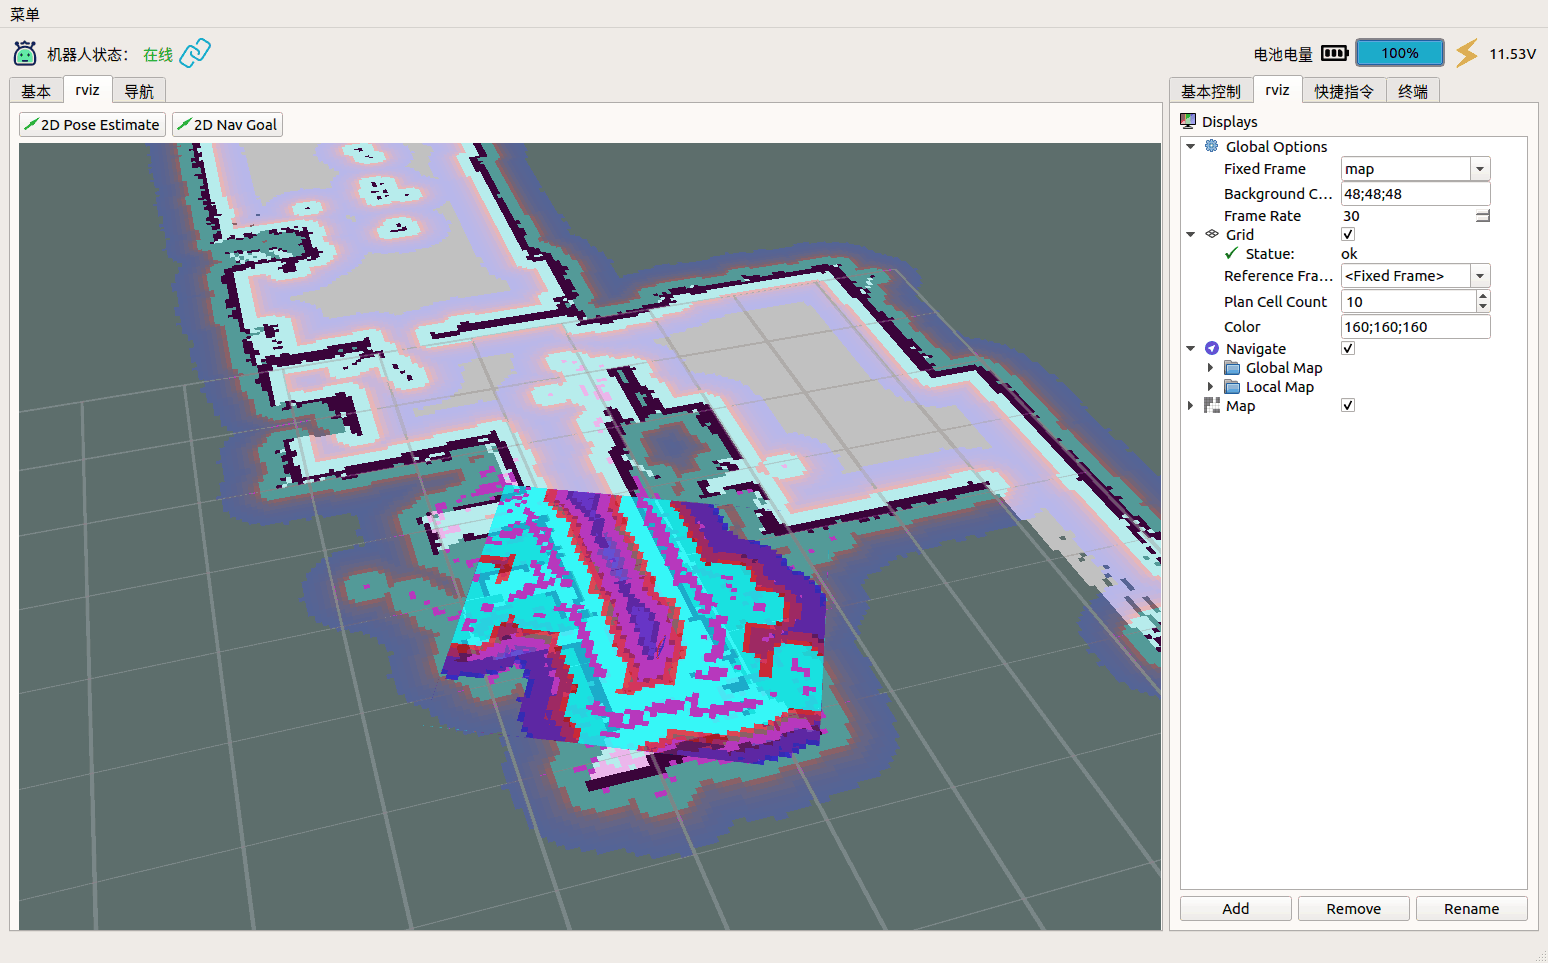
Task: Click the Grid Color value field
Action: 1415,327
